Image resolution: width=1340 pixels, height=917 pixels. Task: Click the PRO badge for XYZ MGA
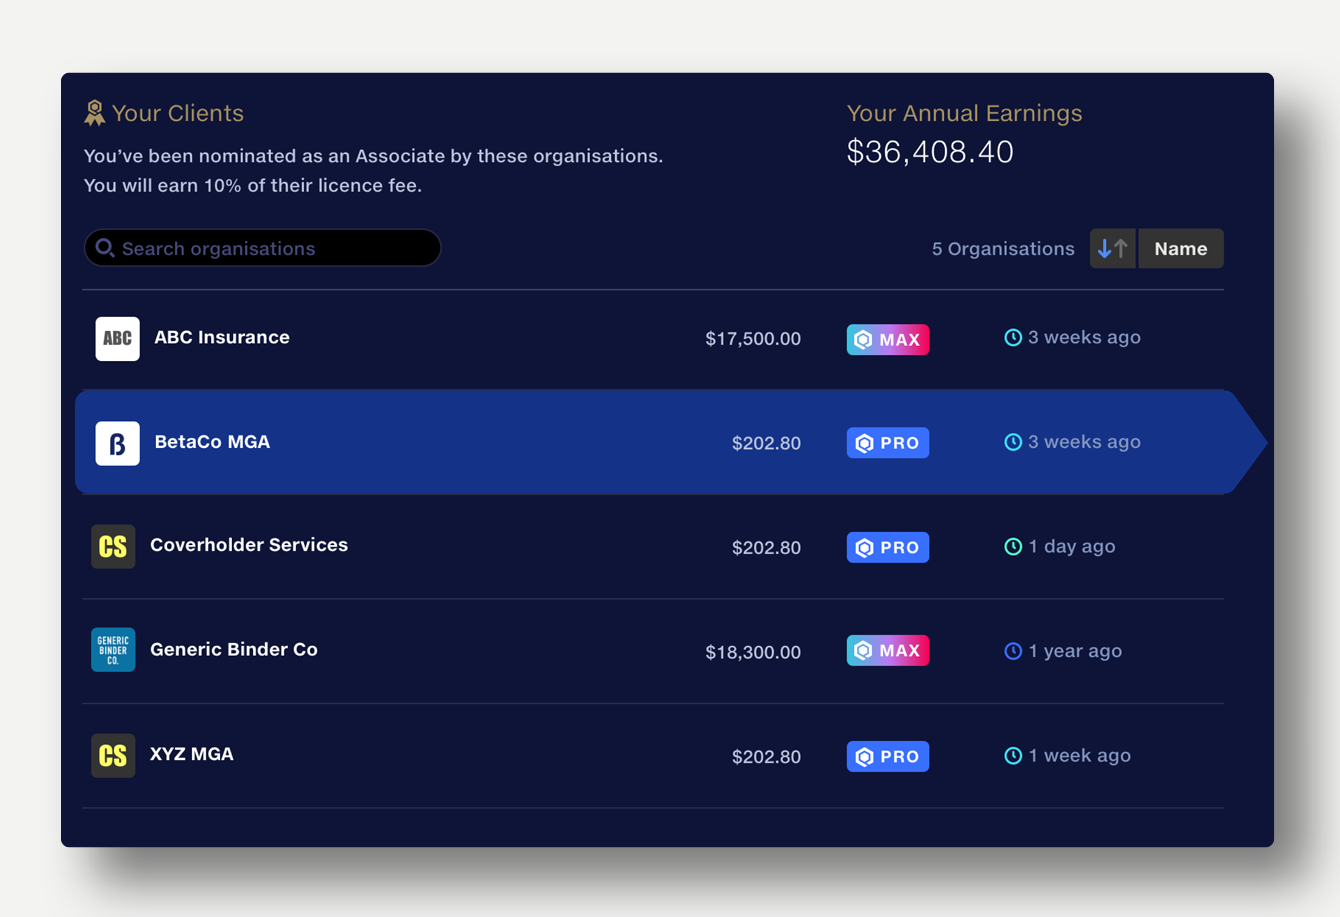pyautogui.click(x=888, y=756)
